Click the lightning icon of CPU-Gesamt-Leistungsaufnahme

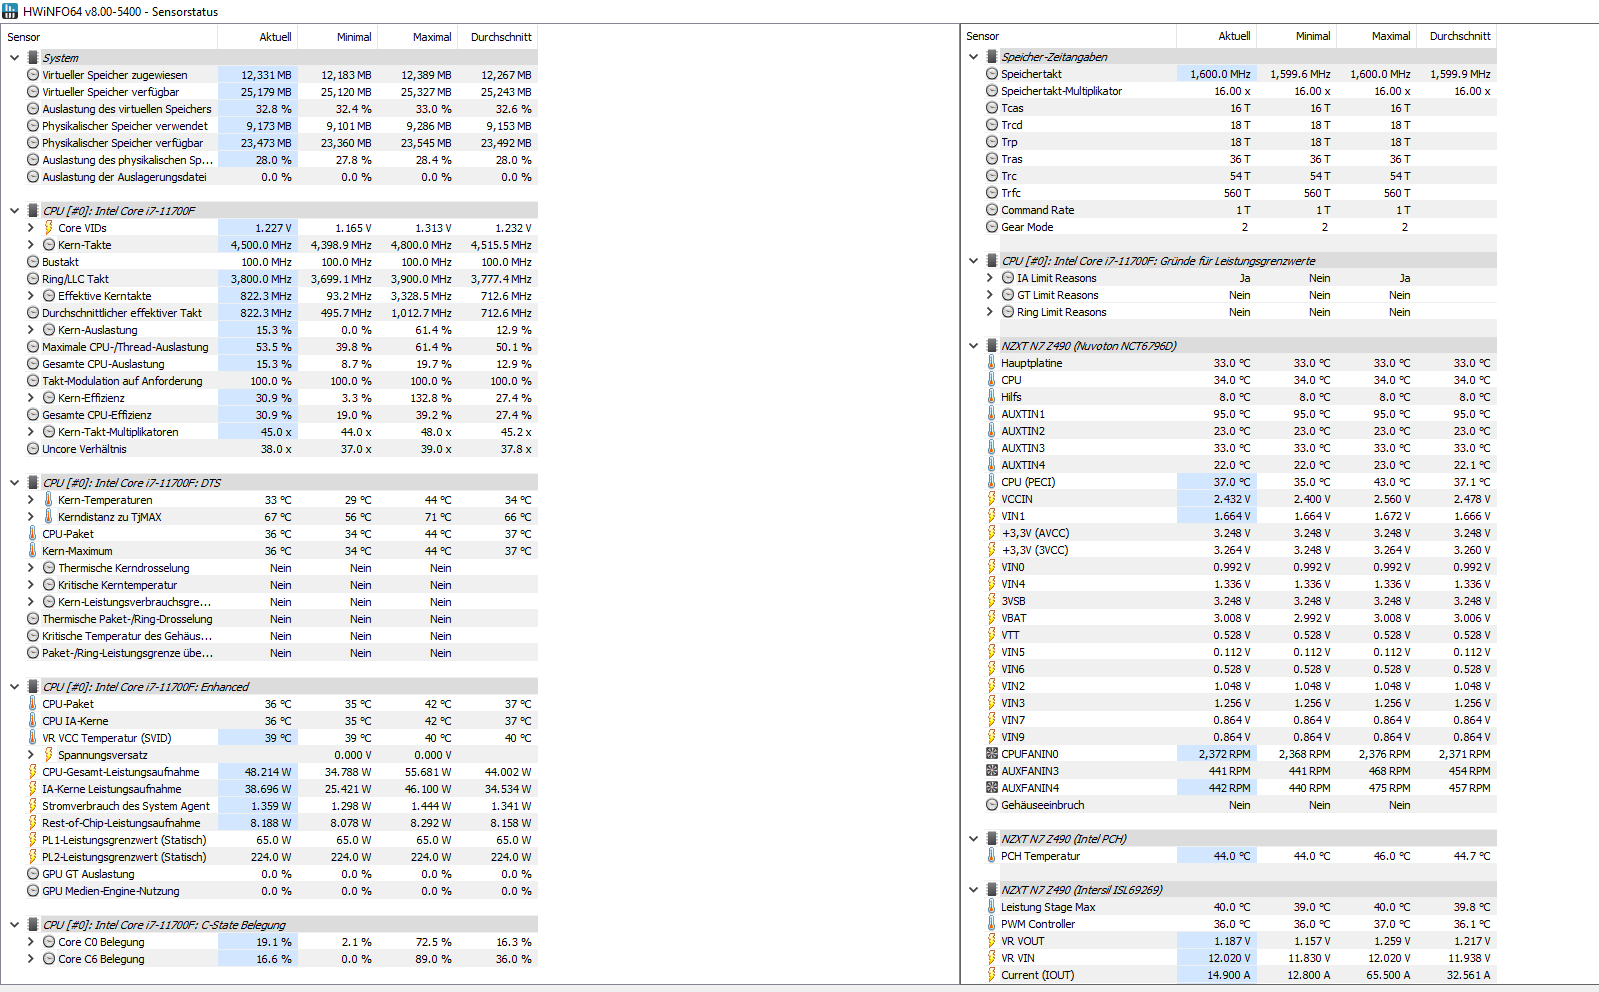pos(33,772)
